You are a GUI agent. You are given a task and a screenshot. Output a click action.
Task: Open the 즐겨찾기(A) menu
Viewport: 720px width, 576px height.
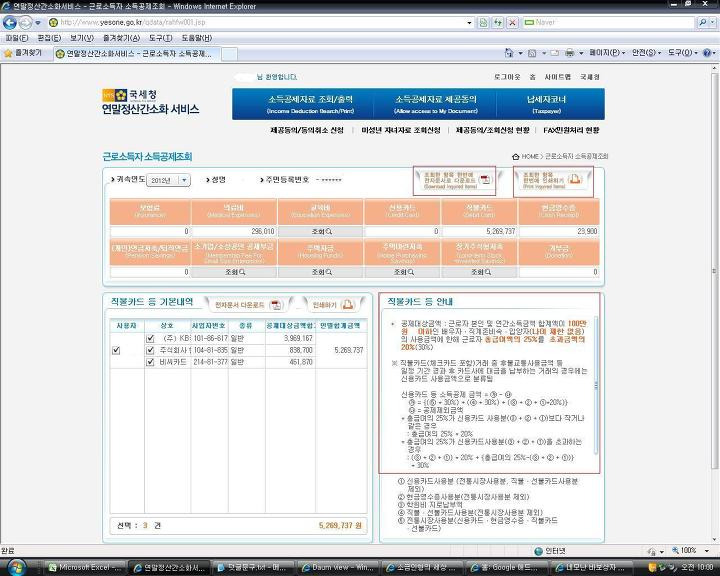point(121,38)
